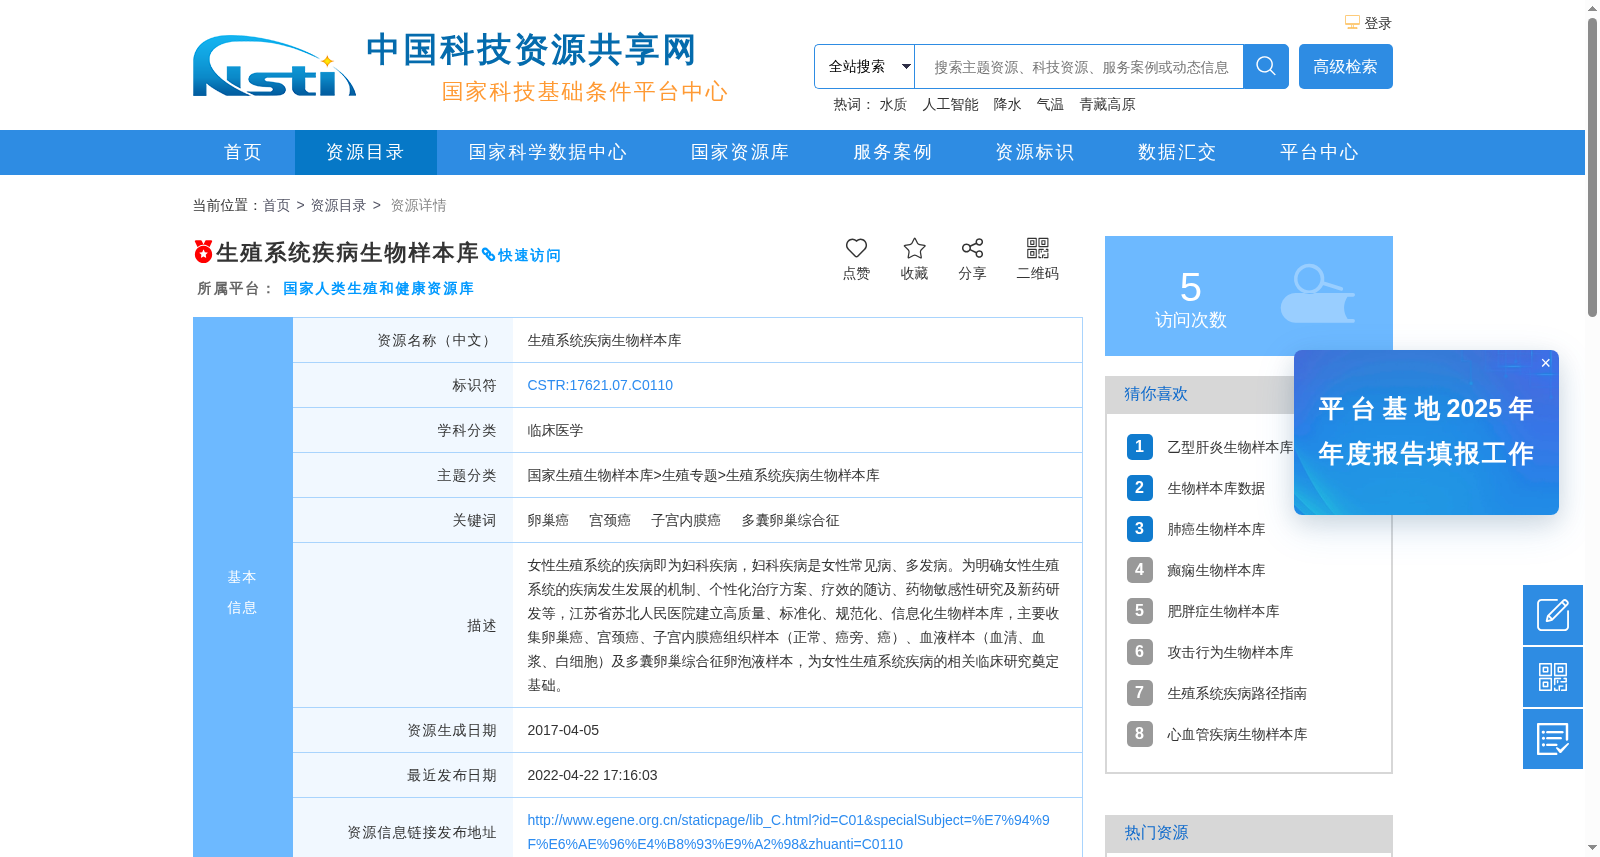This screenshot has height=857, width=1600.
Task: Click the 2017-04-05 generation date value
Action: pyautogui.click(x=563, y=730)
